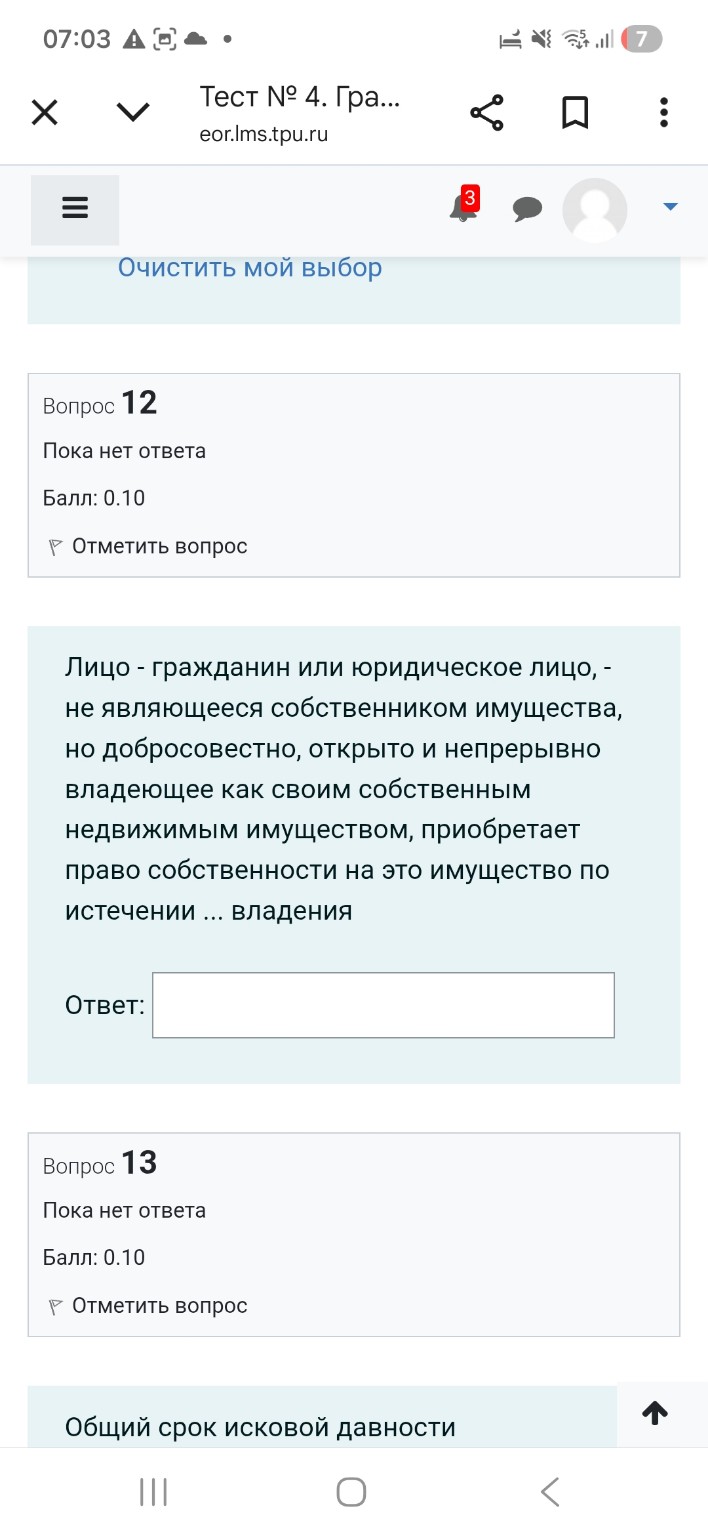Viewport: 708px width, 1536px height.
Task: Open the messages chat icon
Action: click(x=528, y=209)
